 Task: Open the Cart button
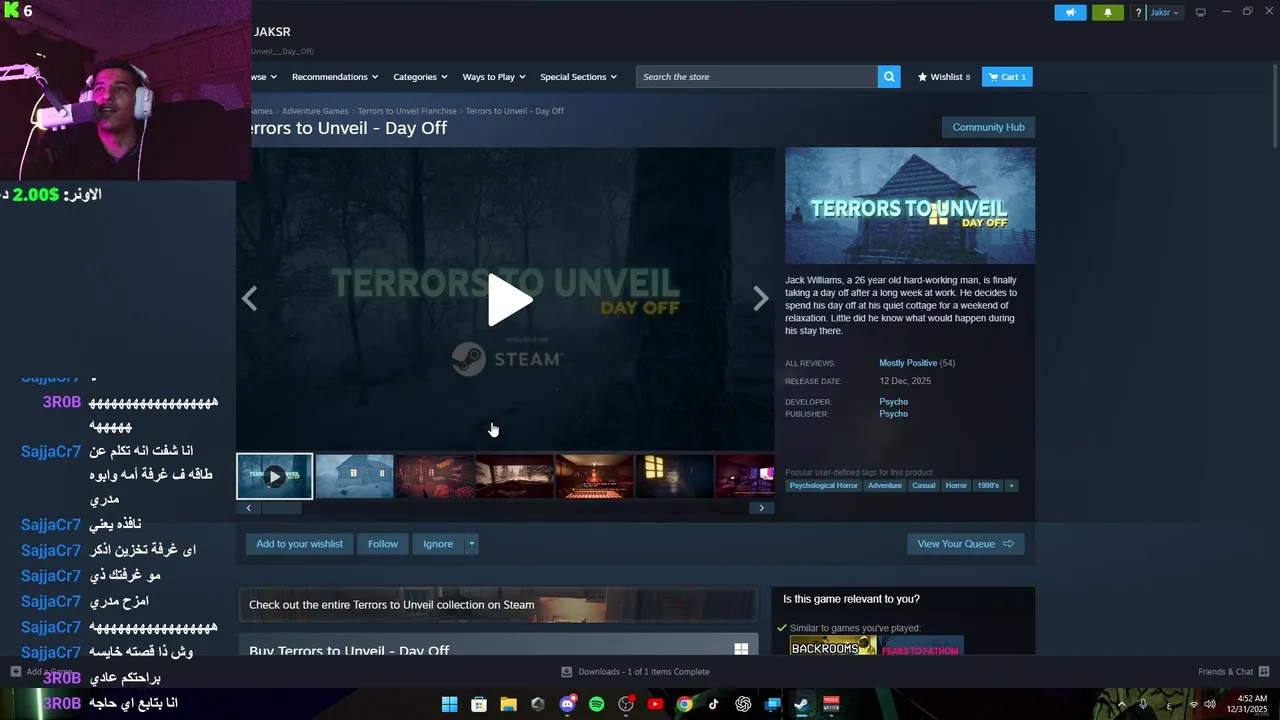[x=1007, y=77]
